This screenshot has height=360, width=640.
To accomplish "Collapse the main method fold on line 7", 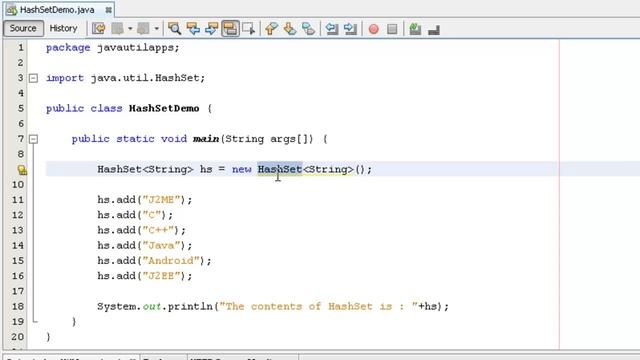I will [33, 139].
